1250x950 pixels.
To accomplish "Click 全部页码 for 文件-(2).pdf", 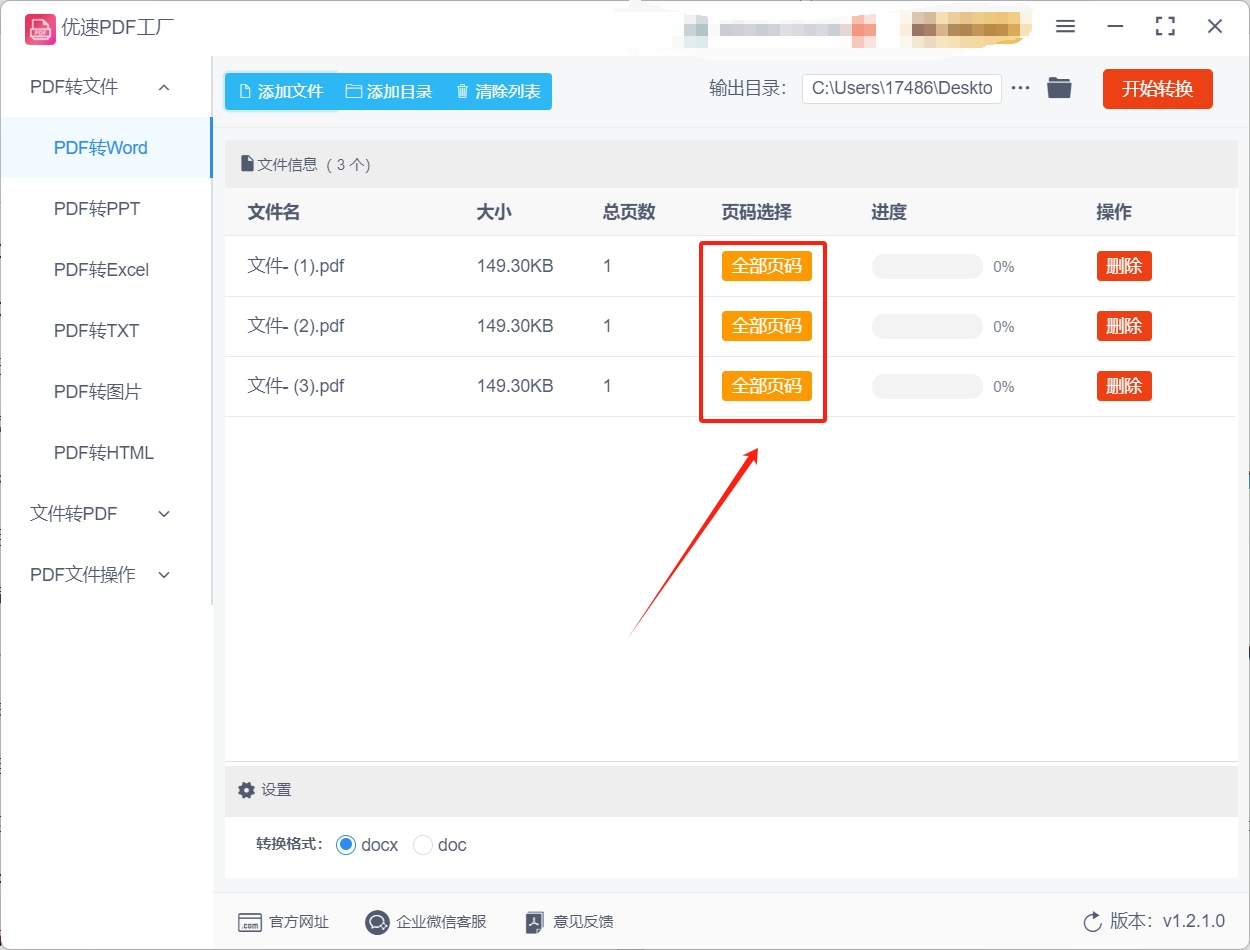I will pos(766,325).
